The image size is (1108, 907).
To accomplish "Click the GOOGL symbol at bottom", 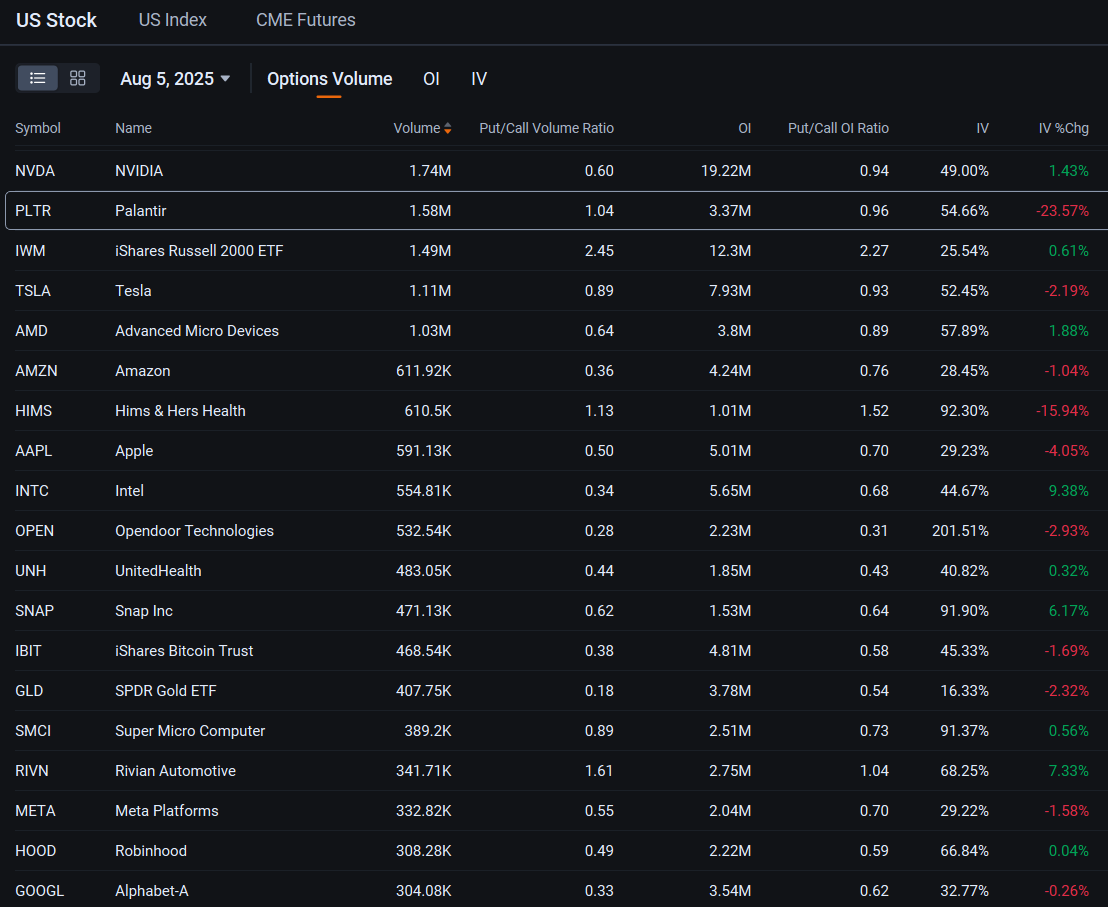I will pos(40,891).
